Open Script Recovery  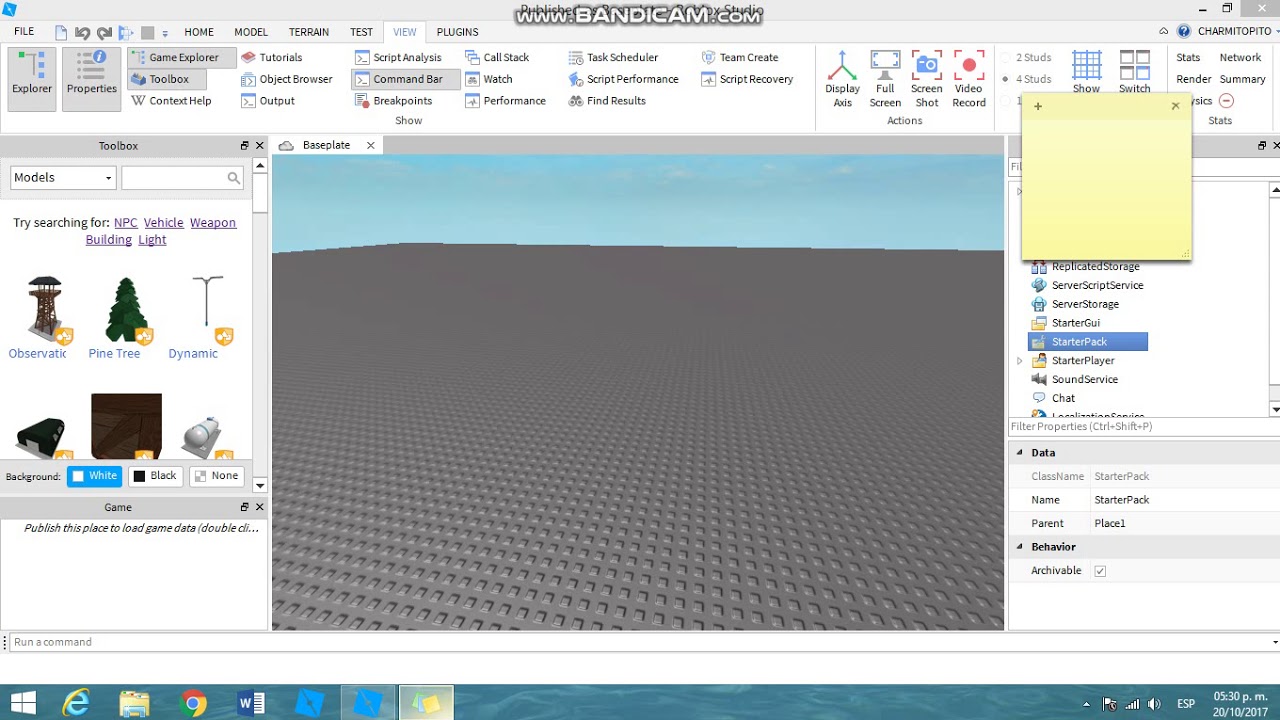pos(747,79)
